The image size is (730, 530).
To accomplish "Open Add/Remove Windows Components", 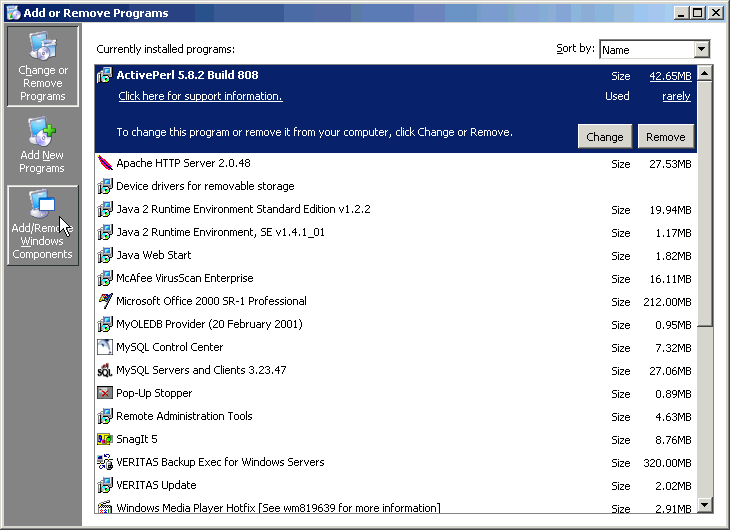I will pos(42,226).
